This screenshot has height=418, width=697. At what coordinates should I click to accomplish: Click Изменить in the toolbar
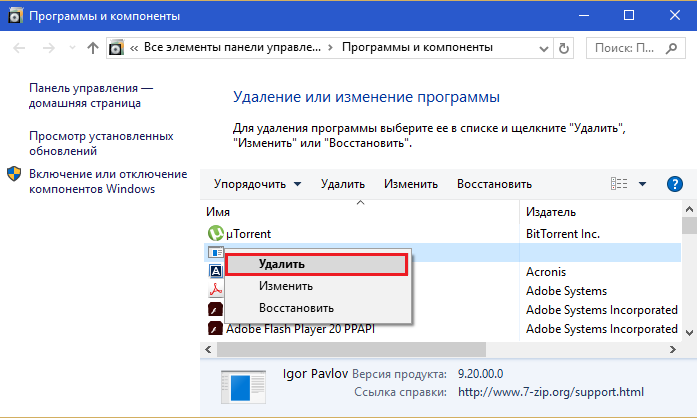(411, 184)
